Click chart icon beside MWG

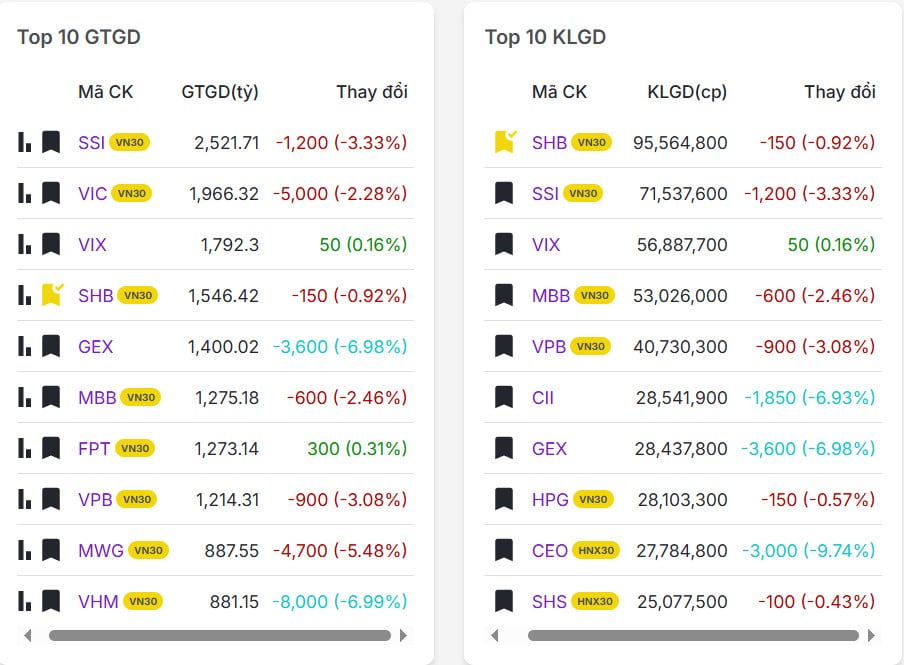pos(25,550)
